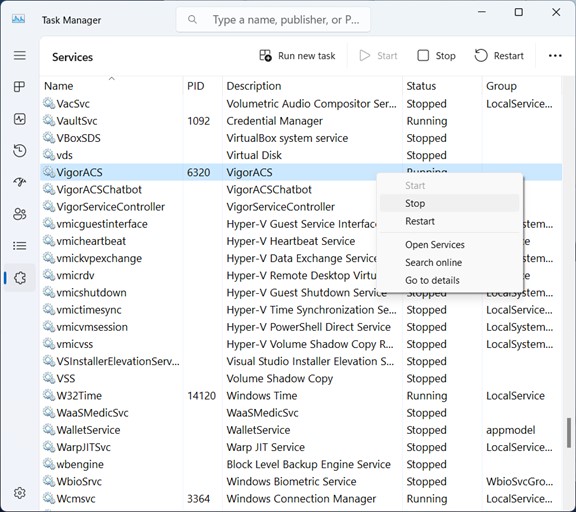Select the vmicvss service name
The height and width of the screenshot is (512, 576).
(75, 344)
